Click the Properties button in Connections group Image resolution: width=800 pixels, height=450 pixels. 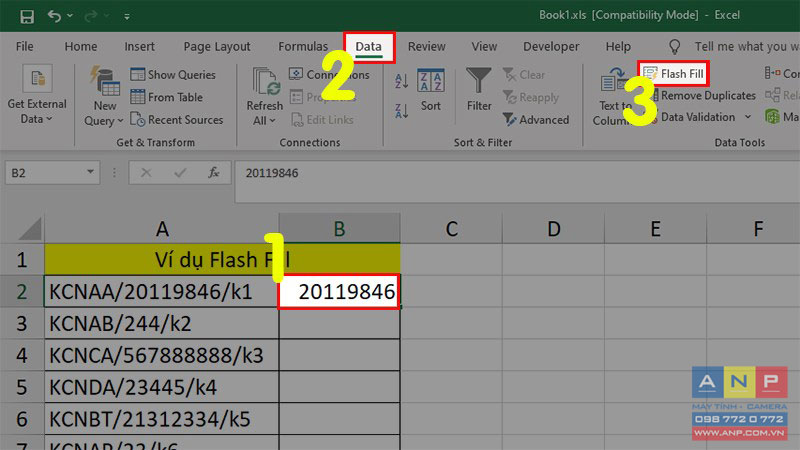tap(322, 97)
